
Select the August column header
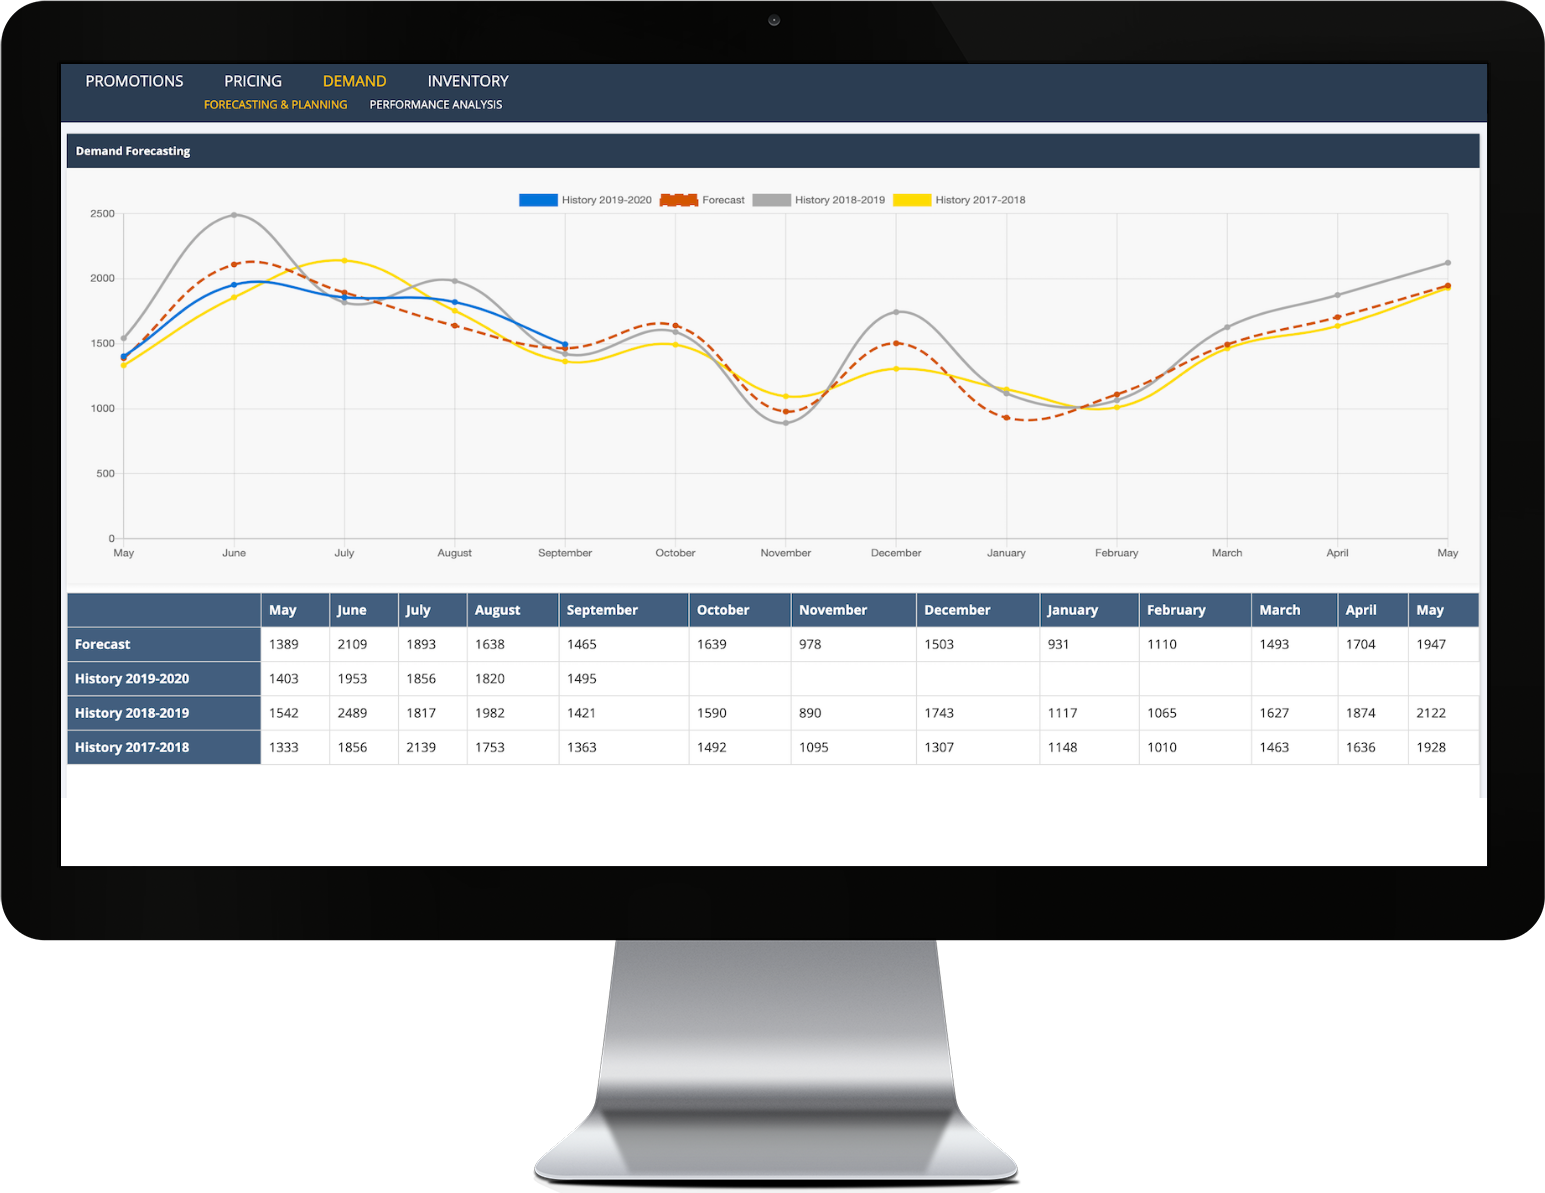click(513, 610)
